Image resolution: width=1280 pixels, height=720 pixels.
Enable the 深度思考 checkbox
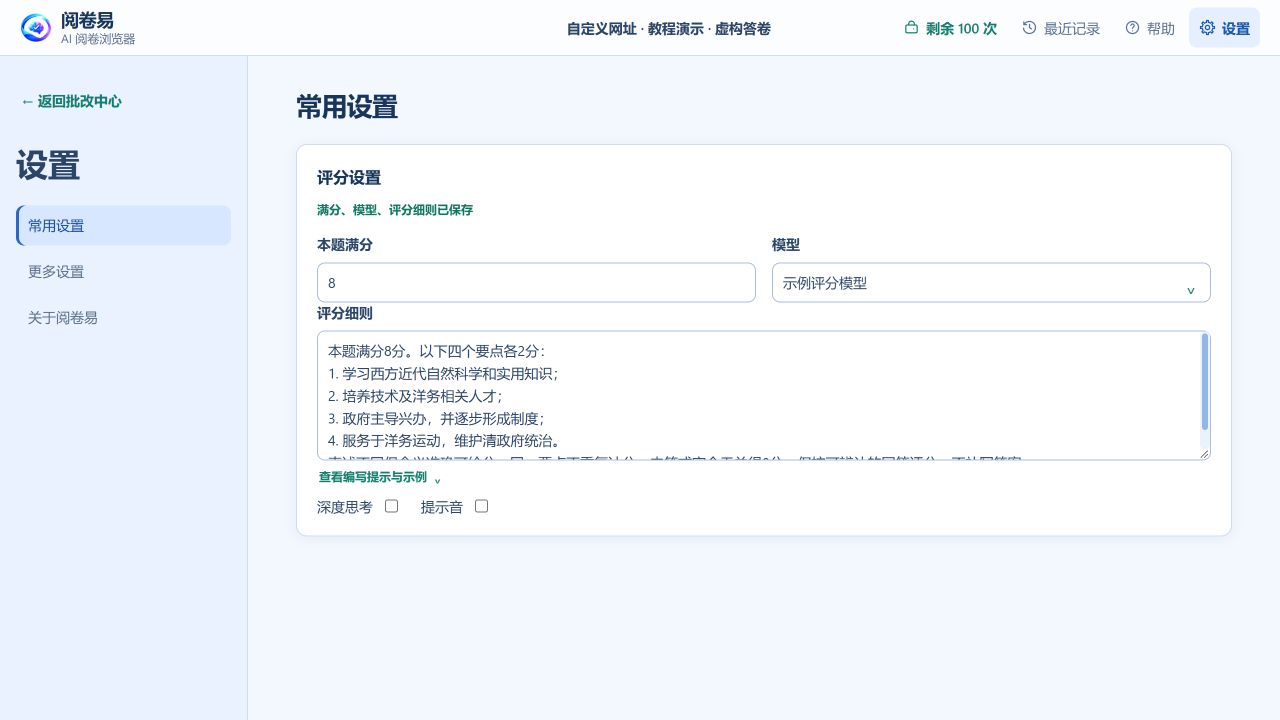tap(391, 506)
